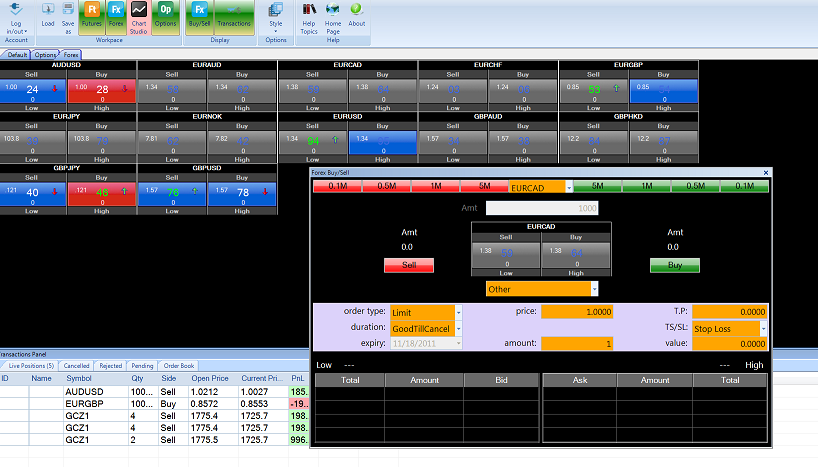Open the Order Book tab

coord(179,366)
